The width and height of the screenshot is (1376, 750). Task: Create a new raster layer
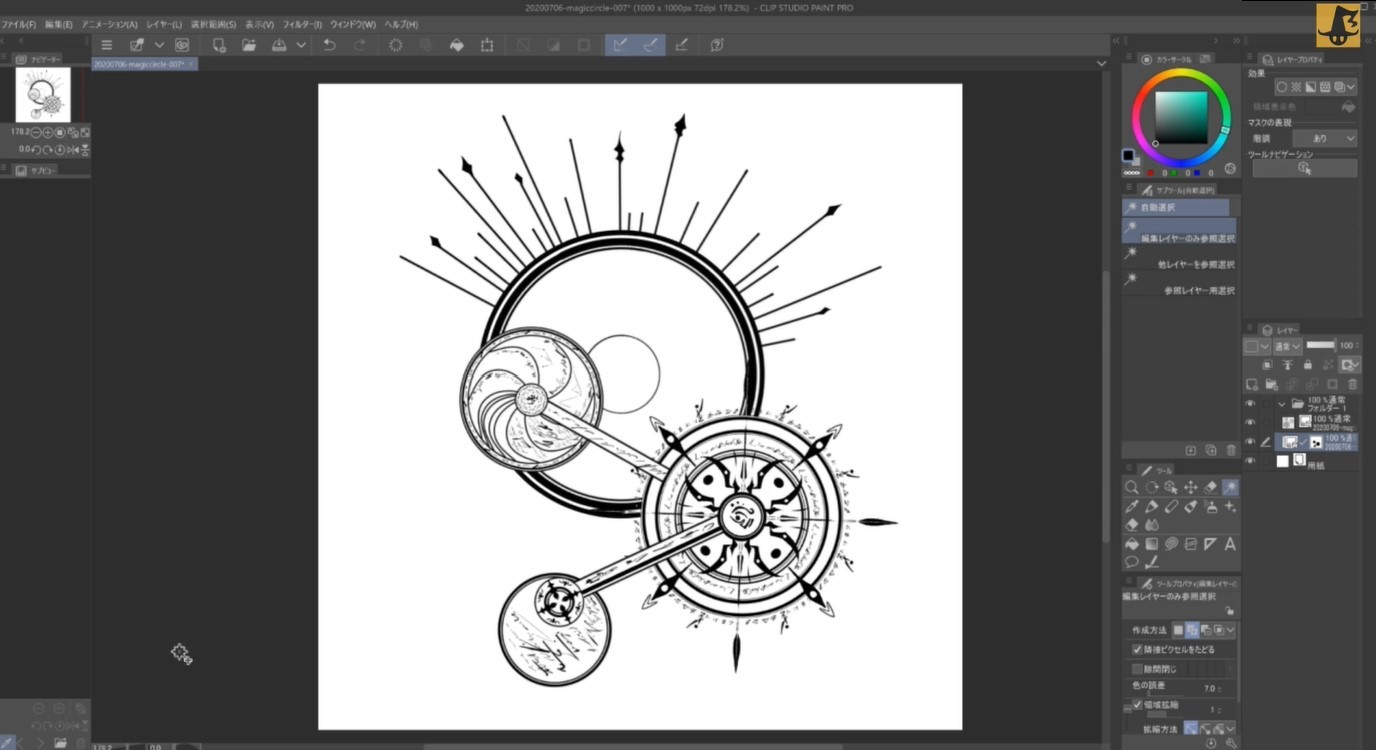pos(1251,384)
